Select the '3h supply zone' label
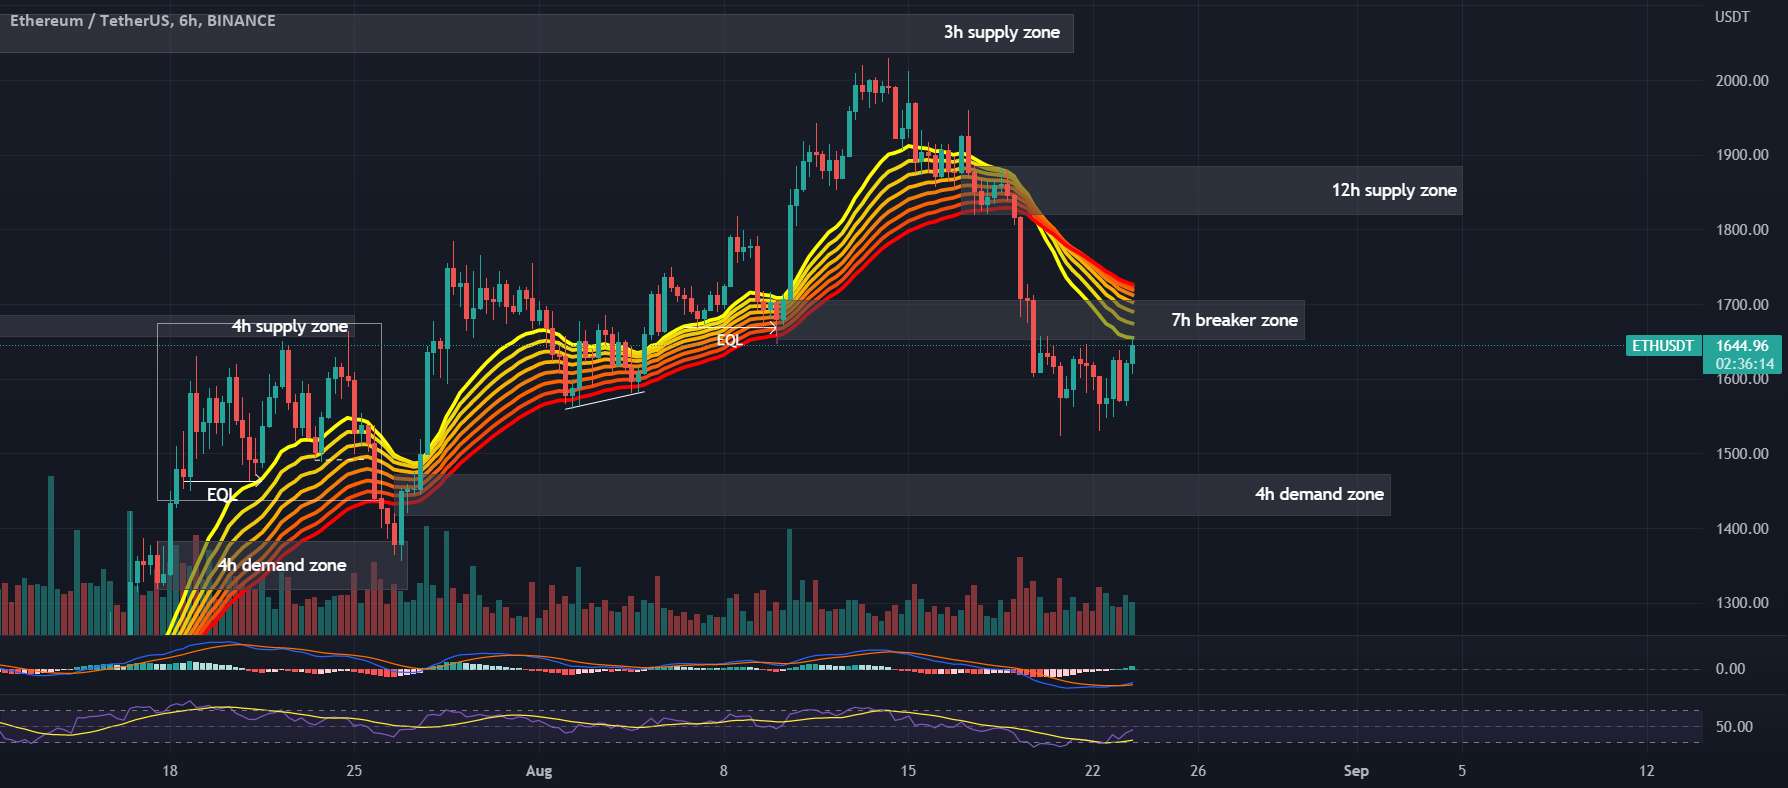The height and width of the screenshot is (788, 1788). pos(1001,32)
